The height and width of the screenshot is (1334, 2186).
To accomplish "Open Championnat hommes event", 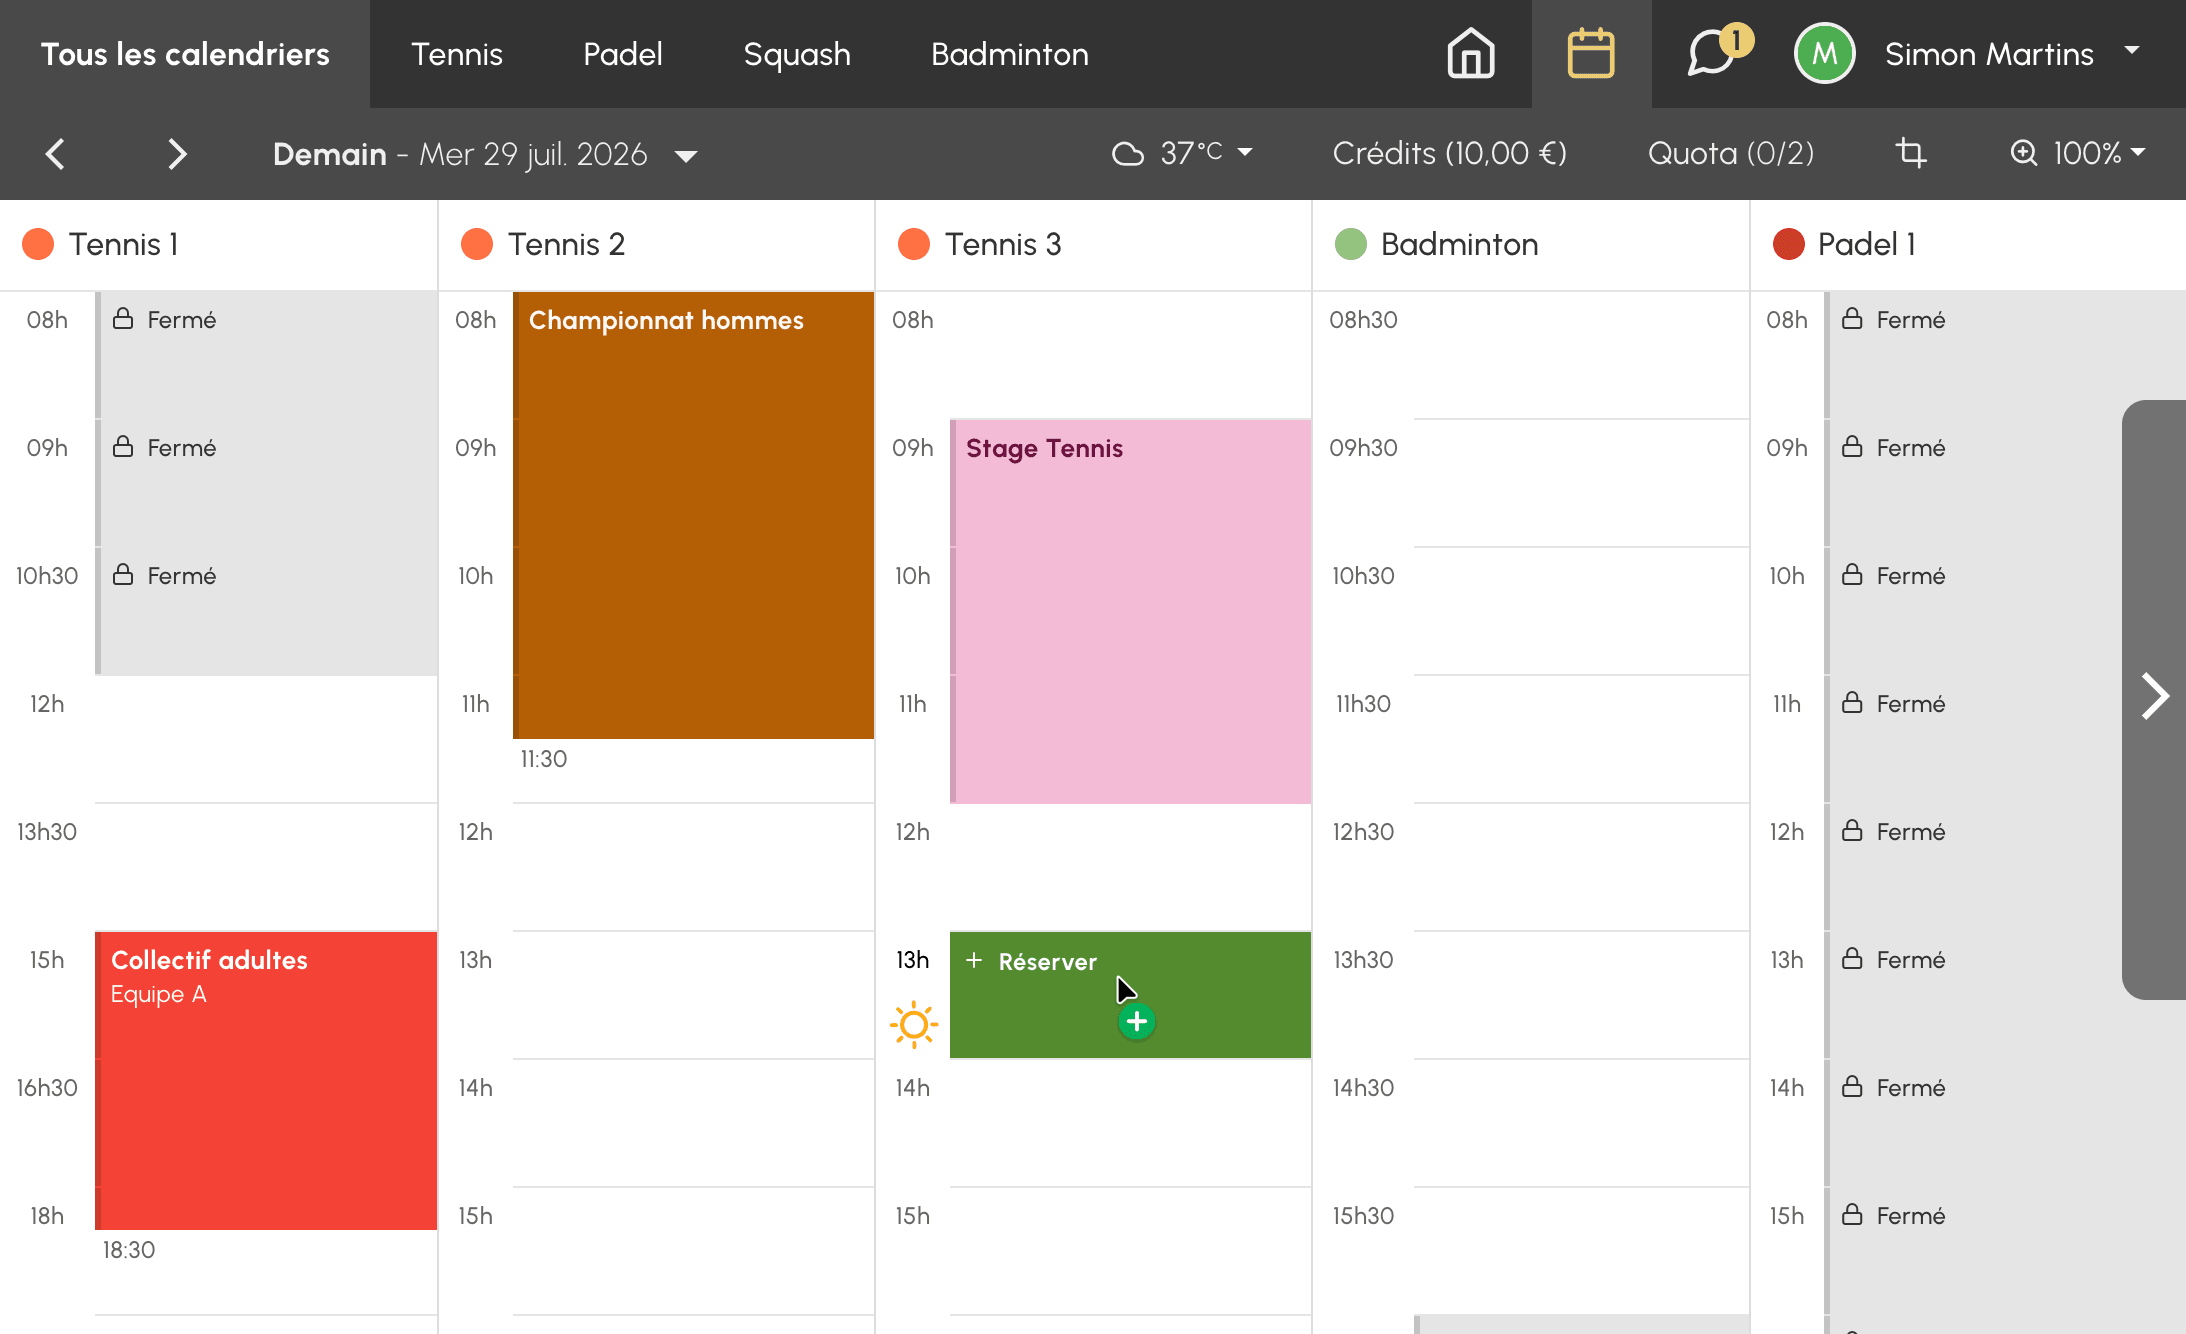I will pyautogui.click(x=693, y=515).
